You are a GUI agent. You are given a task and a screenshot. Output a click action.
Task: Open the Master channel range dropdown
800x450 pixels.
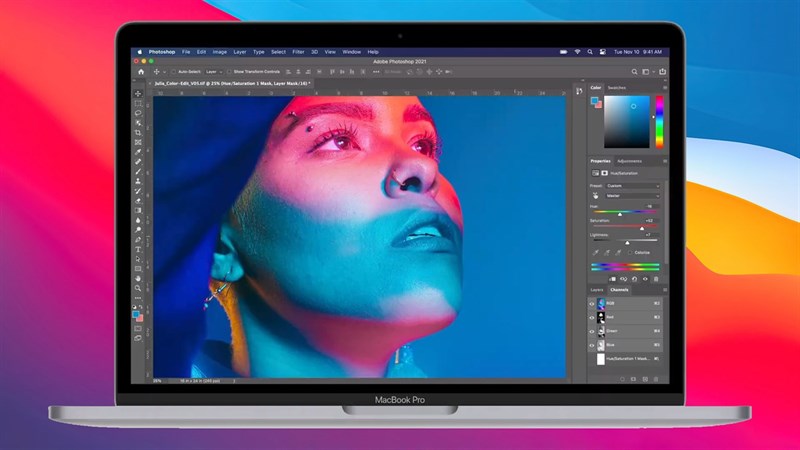click(633, 196)
